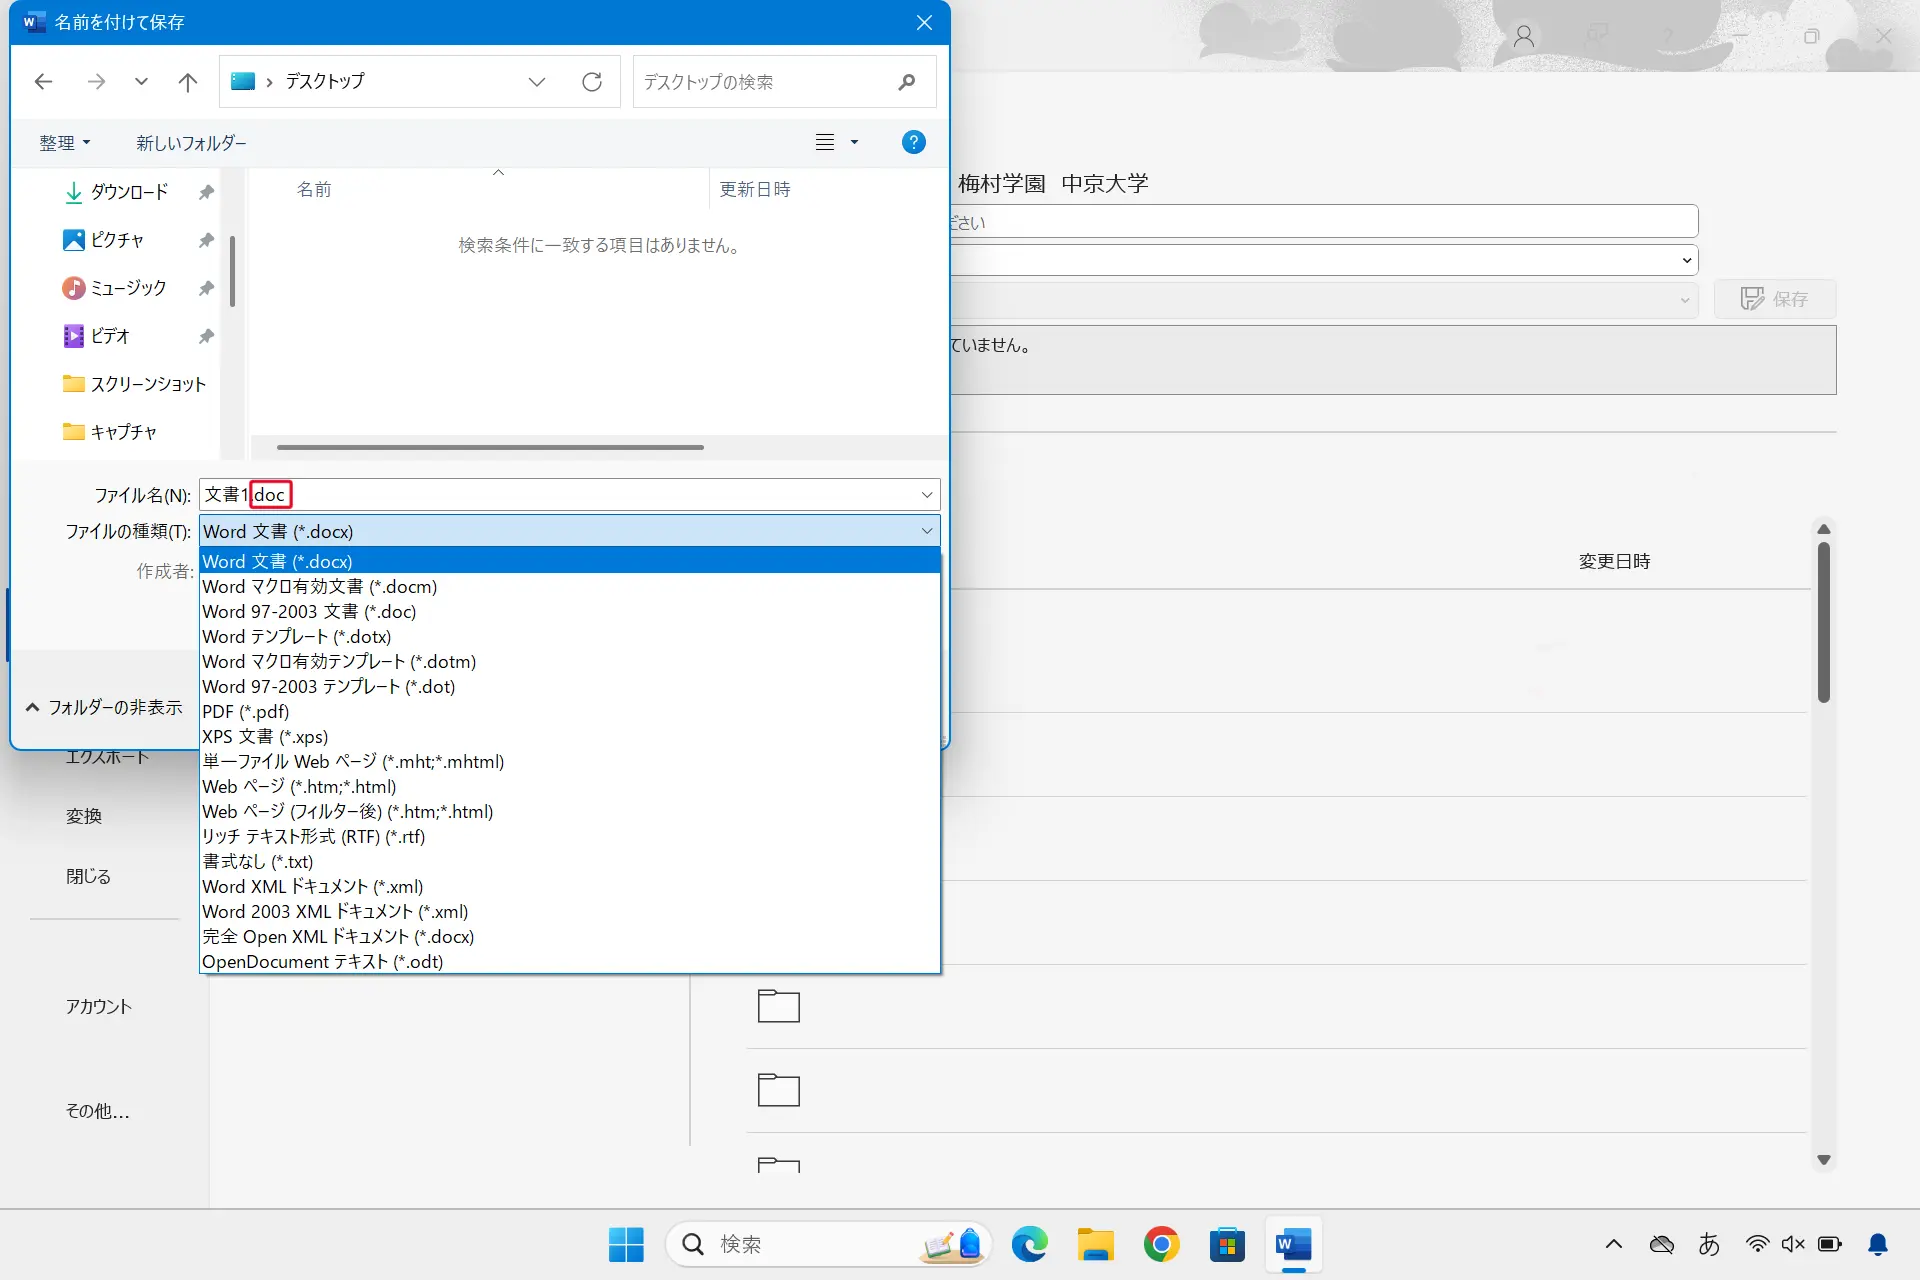
Task: Click the navigation pane vertical scrollbar
Action: coord(232,271)
